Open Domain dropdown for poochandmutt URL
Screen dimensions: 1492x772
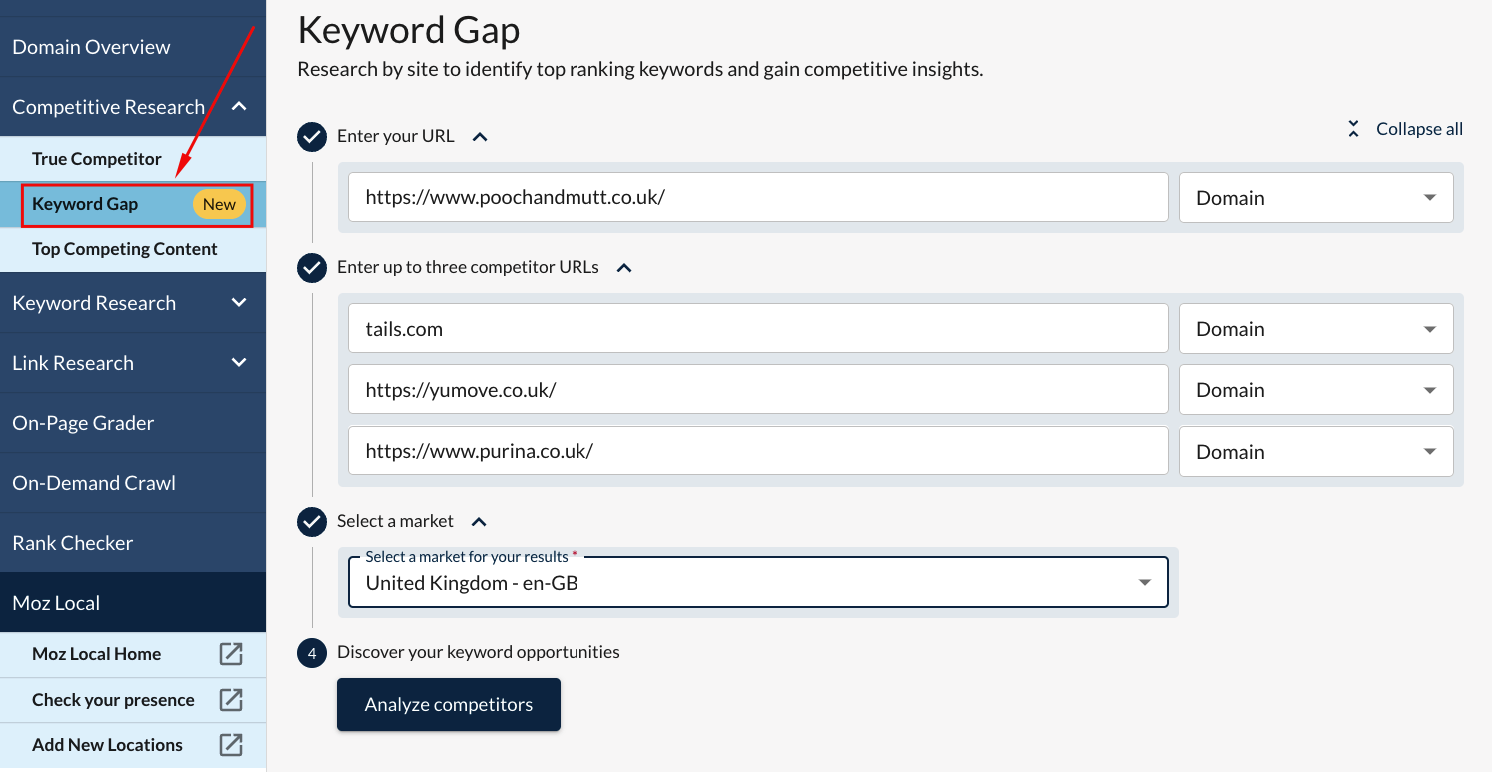click(x=1316, y=198)
